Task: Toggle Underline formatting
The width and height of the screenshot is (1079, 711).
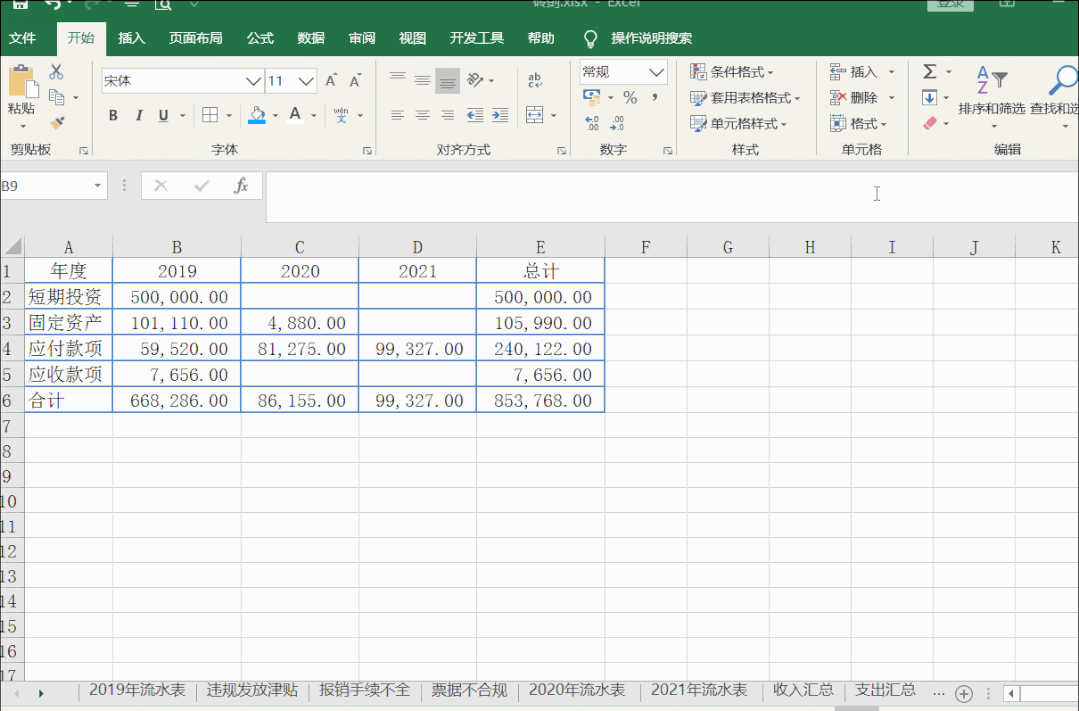Action: tap(163, 115)
